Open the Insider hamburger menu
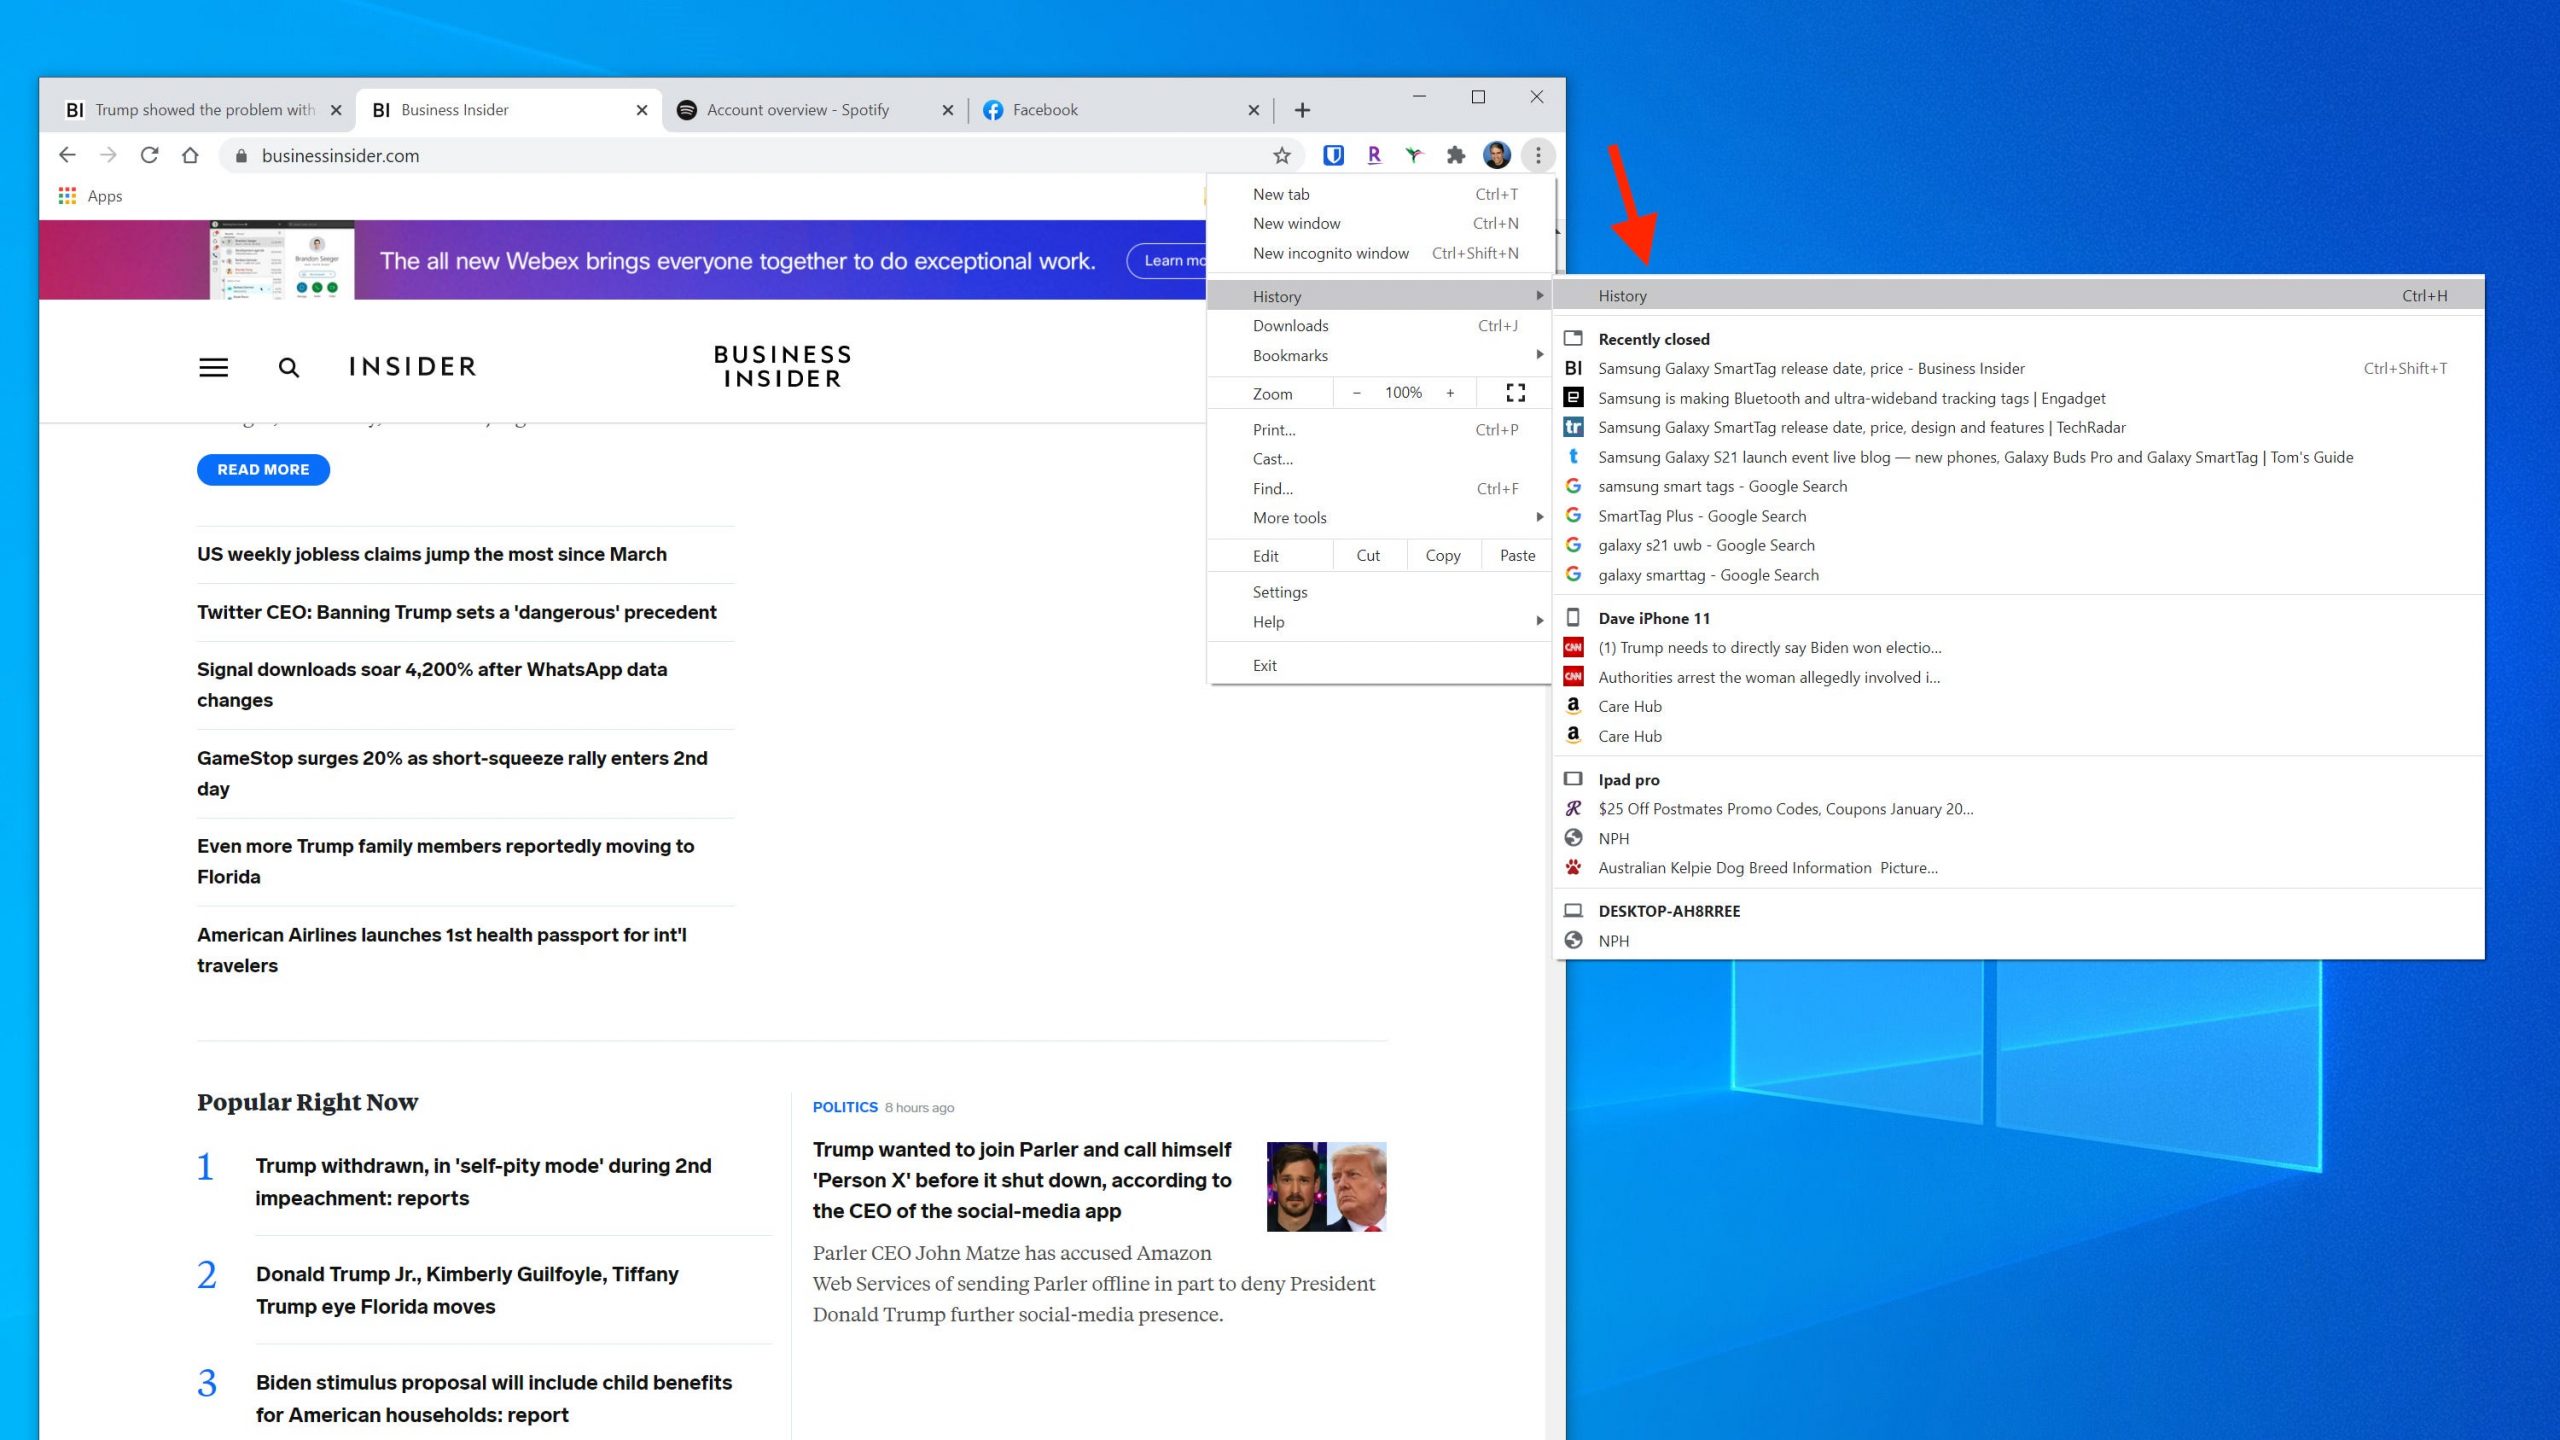Viewport: 2560px width, 1440px height. click(213, 367)
